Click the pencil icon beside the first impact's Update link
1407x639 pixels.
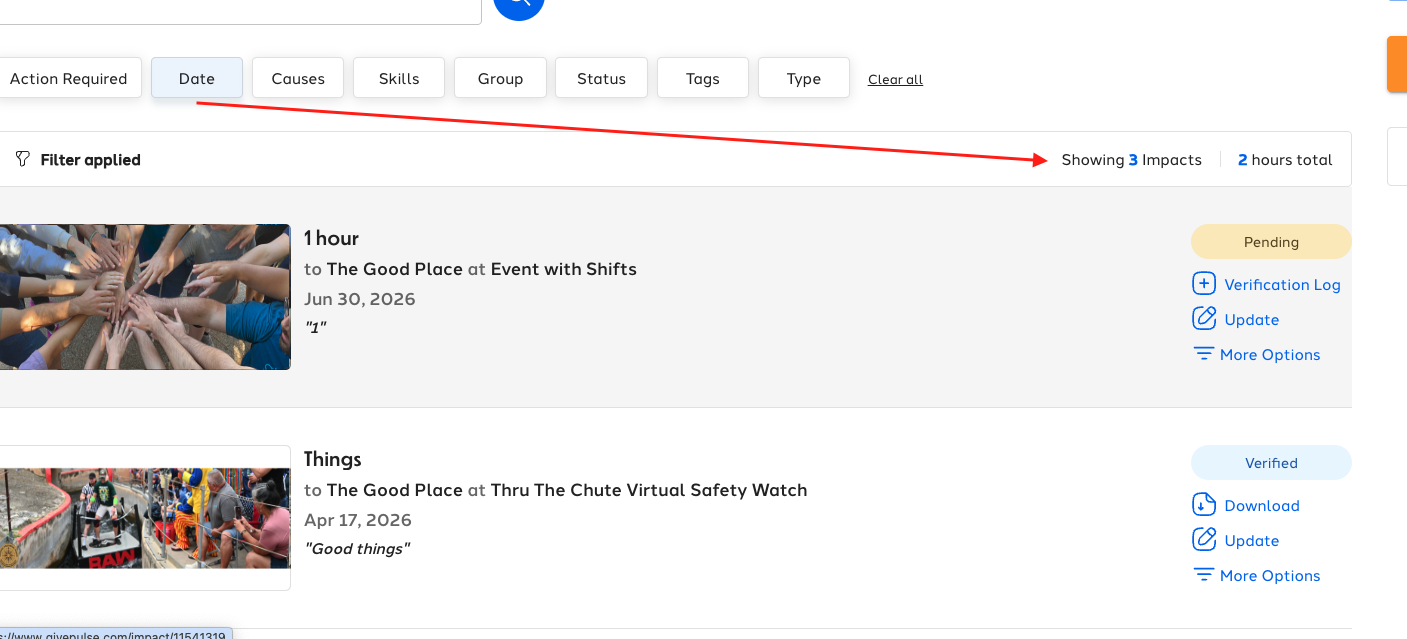(1204, 319)
